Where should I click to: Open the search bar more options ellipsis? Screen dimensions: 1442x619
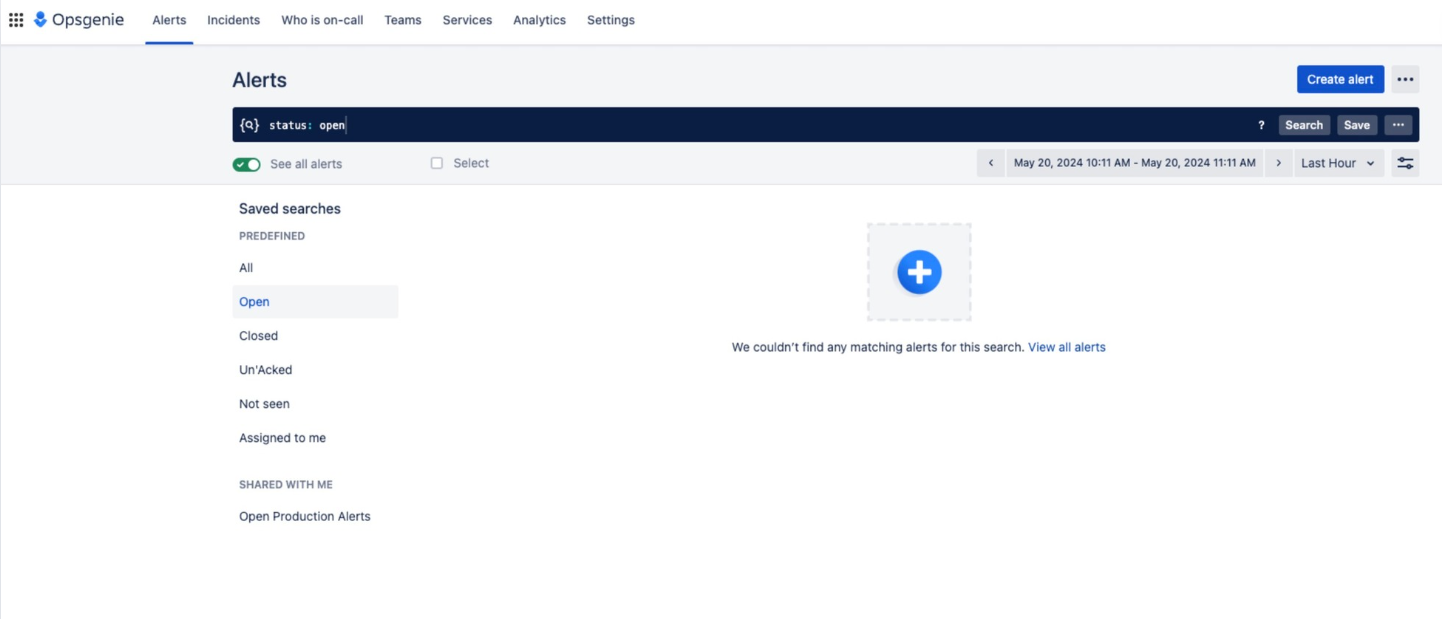(1398, 125)
